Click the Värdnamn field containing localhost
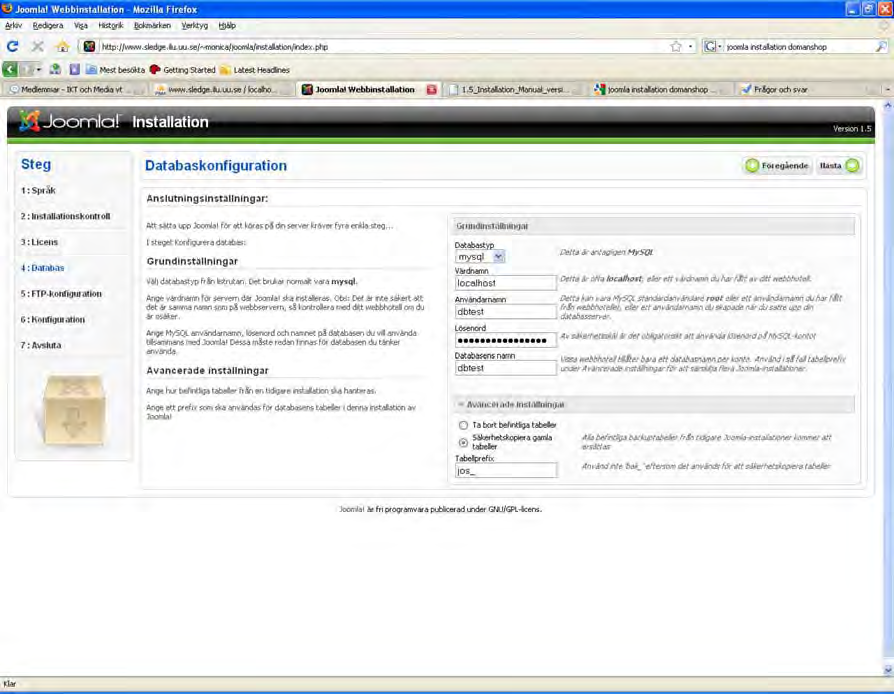The width and height of the screenshot is (894, 694). 505,283
